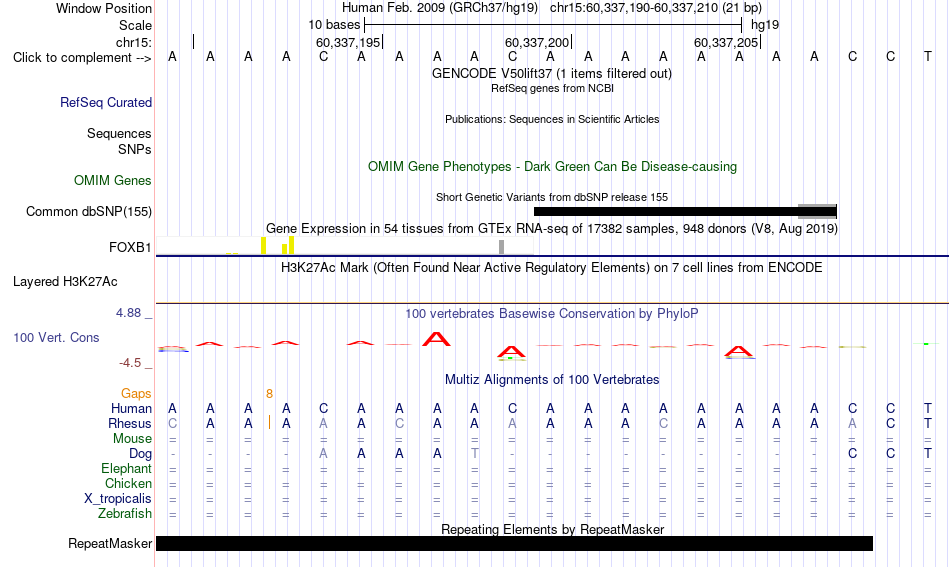Click the SNPs track label
This screenshot has width=950, height=567.
(135, 149)
